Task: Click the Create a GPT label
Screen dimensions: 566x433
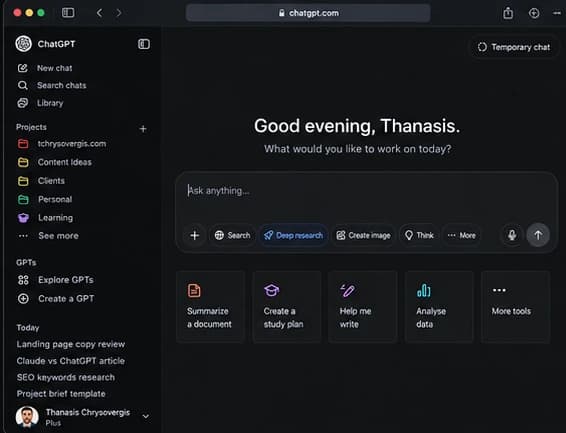Action: 66,298
